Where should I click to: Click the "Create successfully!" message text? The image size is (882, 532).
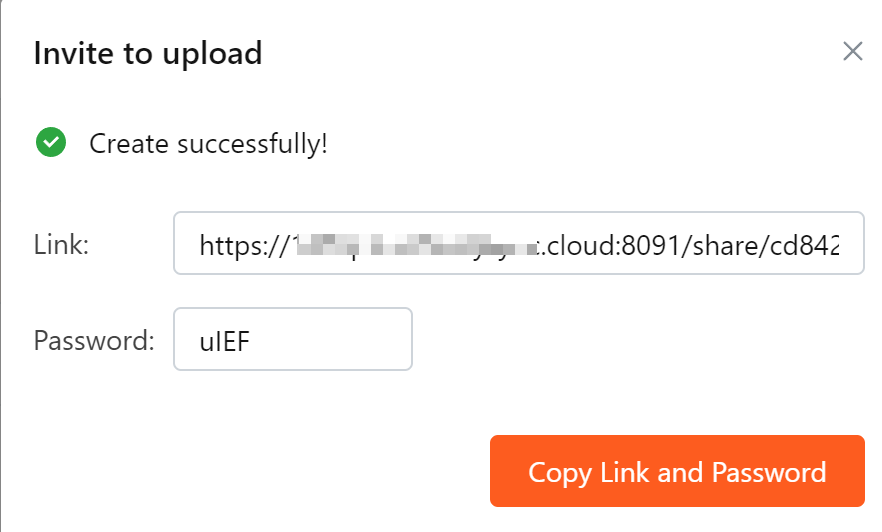tap(209, 143)
